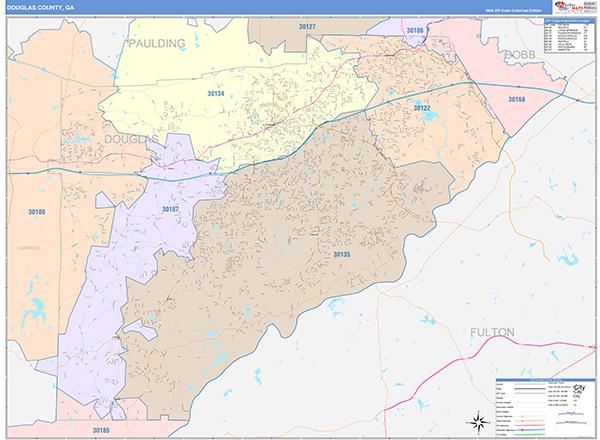Click the DOUGLAS county label
The image size is (600, 440).
[131, 139]
